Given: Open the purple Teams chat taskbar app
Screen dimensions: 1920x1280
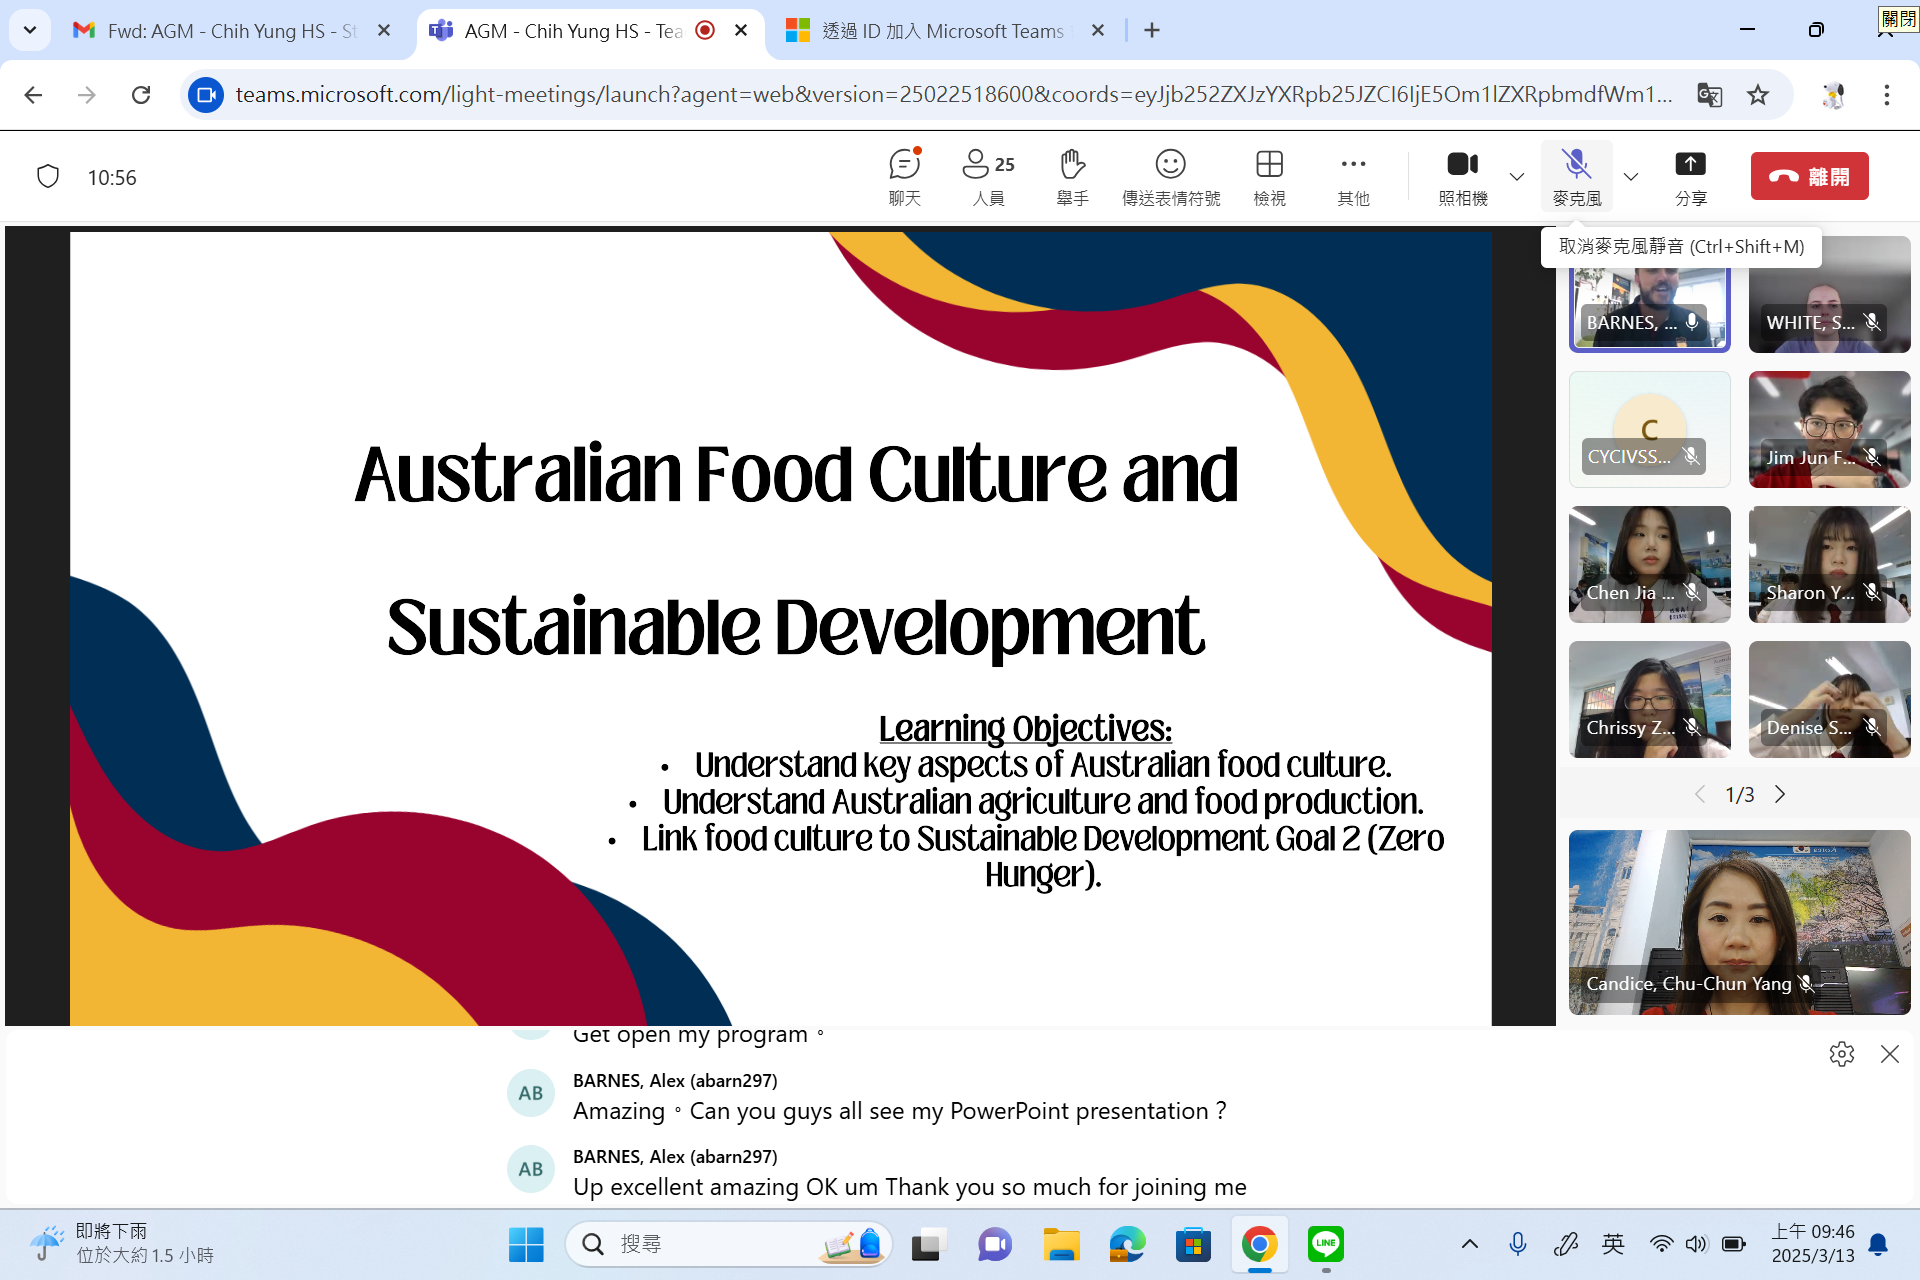Looking at the screenshot, I should 994,1244.
